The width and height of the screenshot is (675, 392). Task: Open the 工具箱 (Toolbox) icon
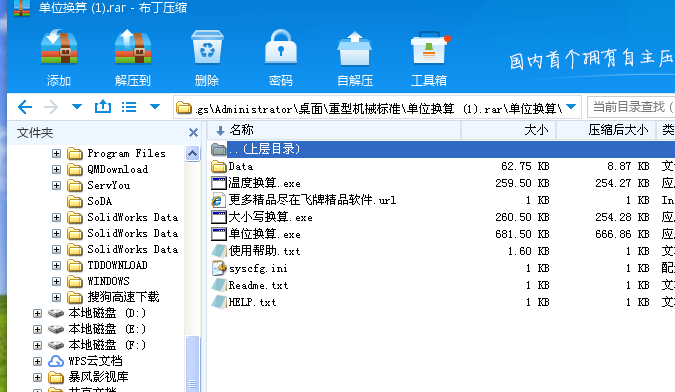pyautogui.click(x=429, y=48)
